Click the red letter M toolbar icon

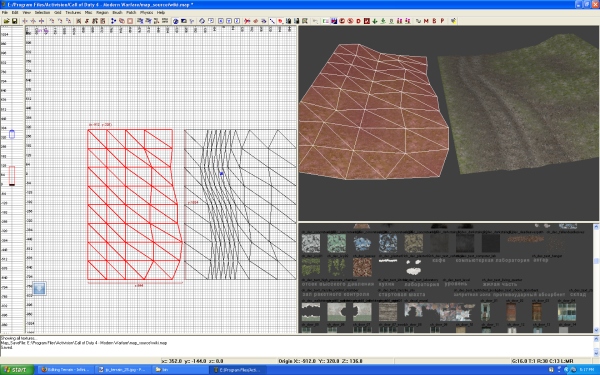(426, 21)
